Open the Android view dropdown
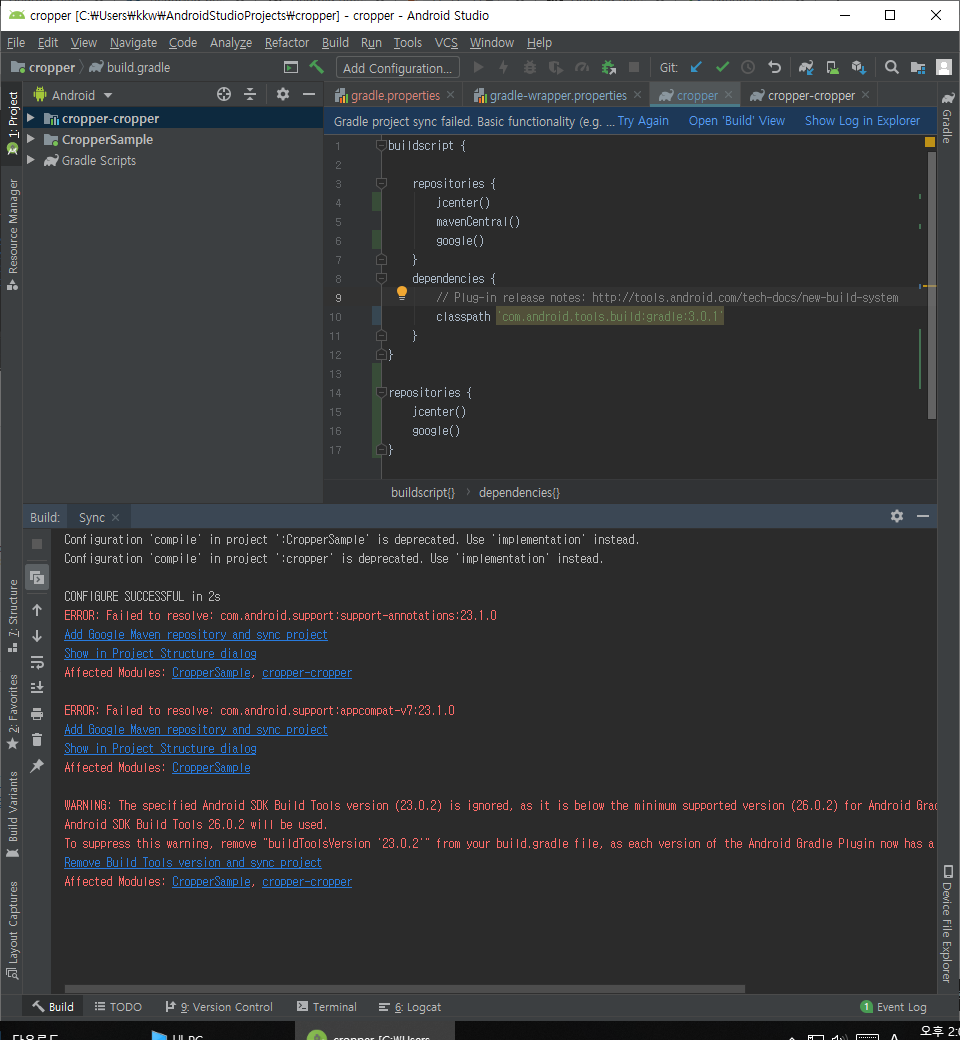This screenshot has height=1040, width=960. tap(73, 95)
